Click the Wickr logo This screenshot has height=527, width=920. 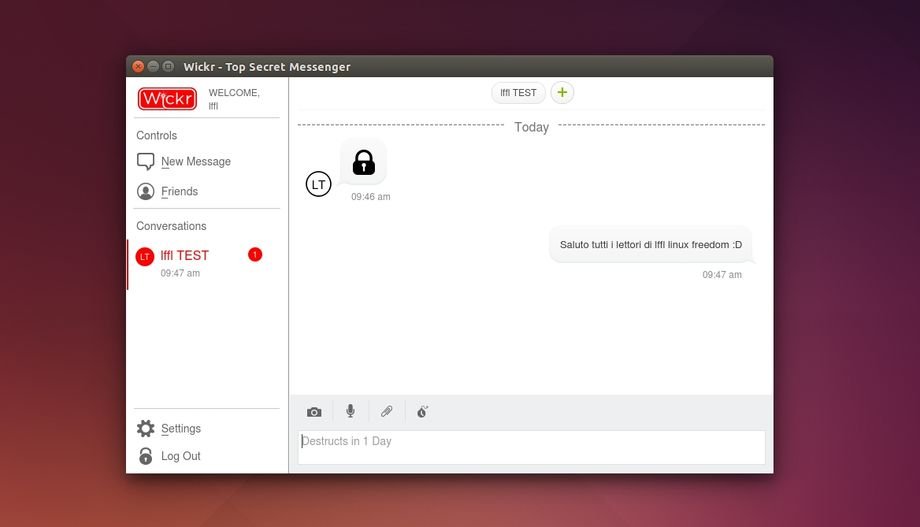[x=167, y=99]
